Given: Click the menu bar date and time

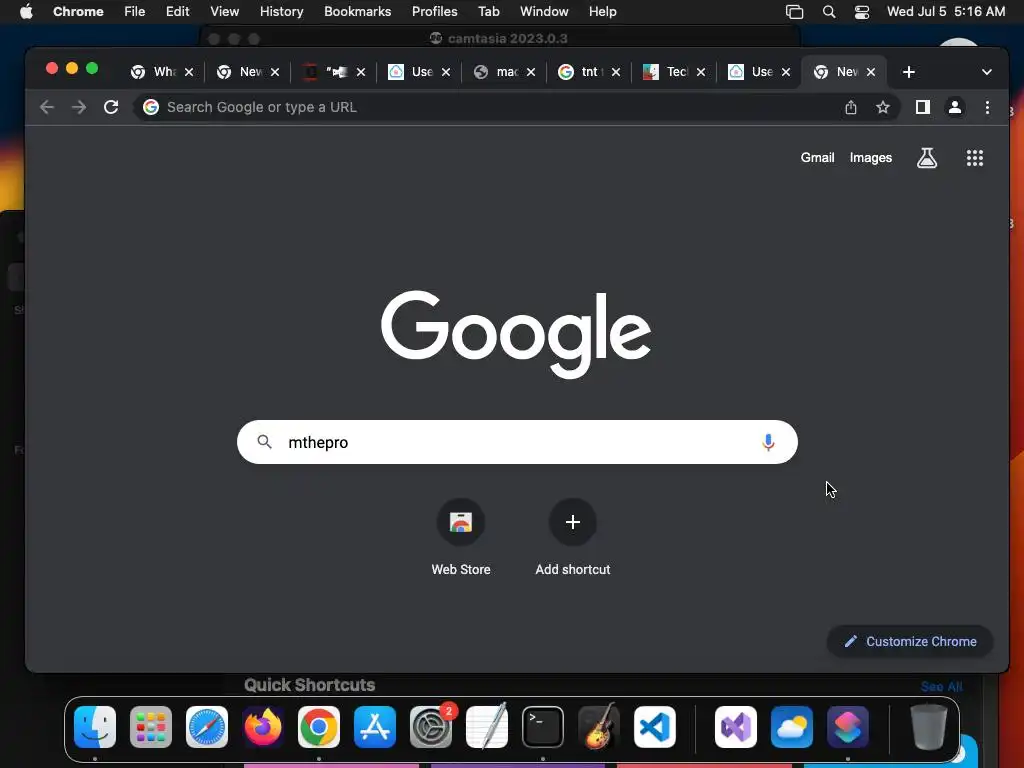Looking at the screenshot, I should pos(946,12).
